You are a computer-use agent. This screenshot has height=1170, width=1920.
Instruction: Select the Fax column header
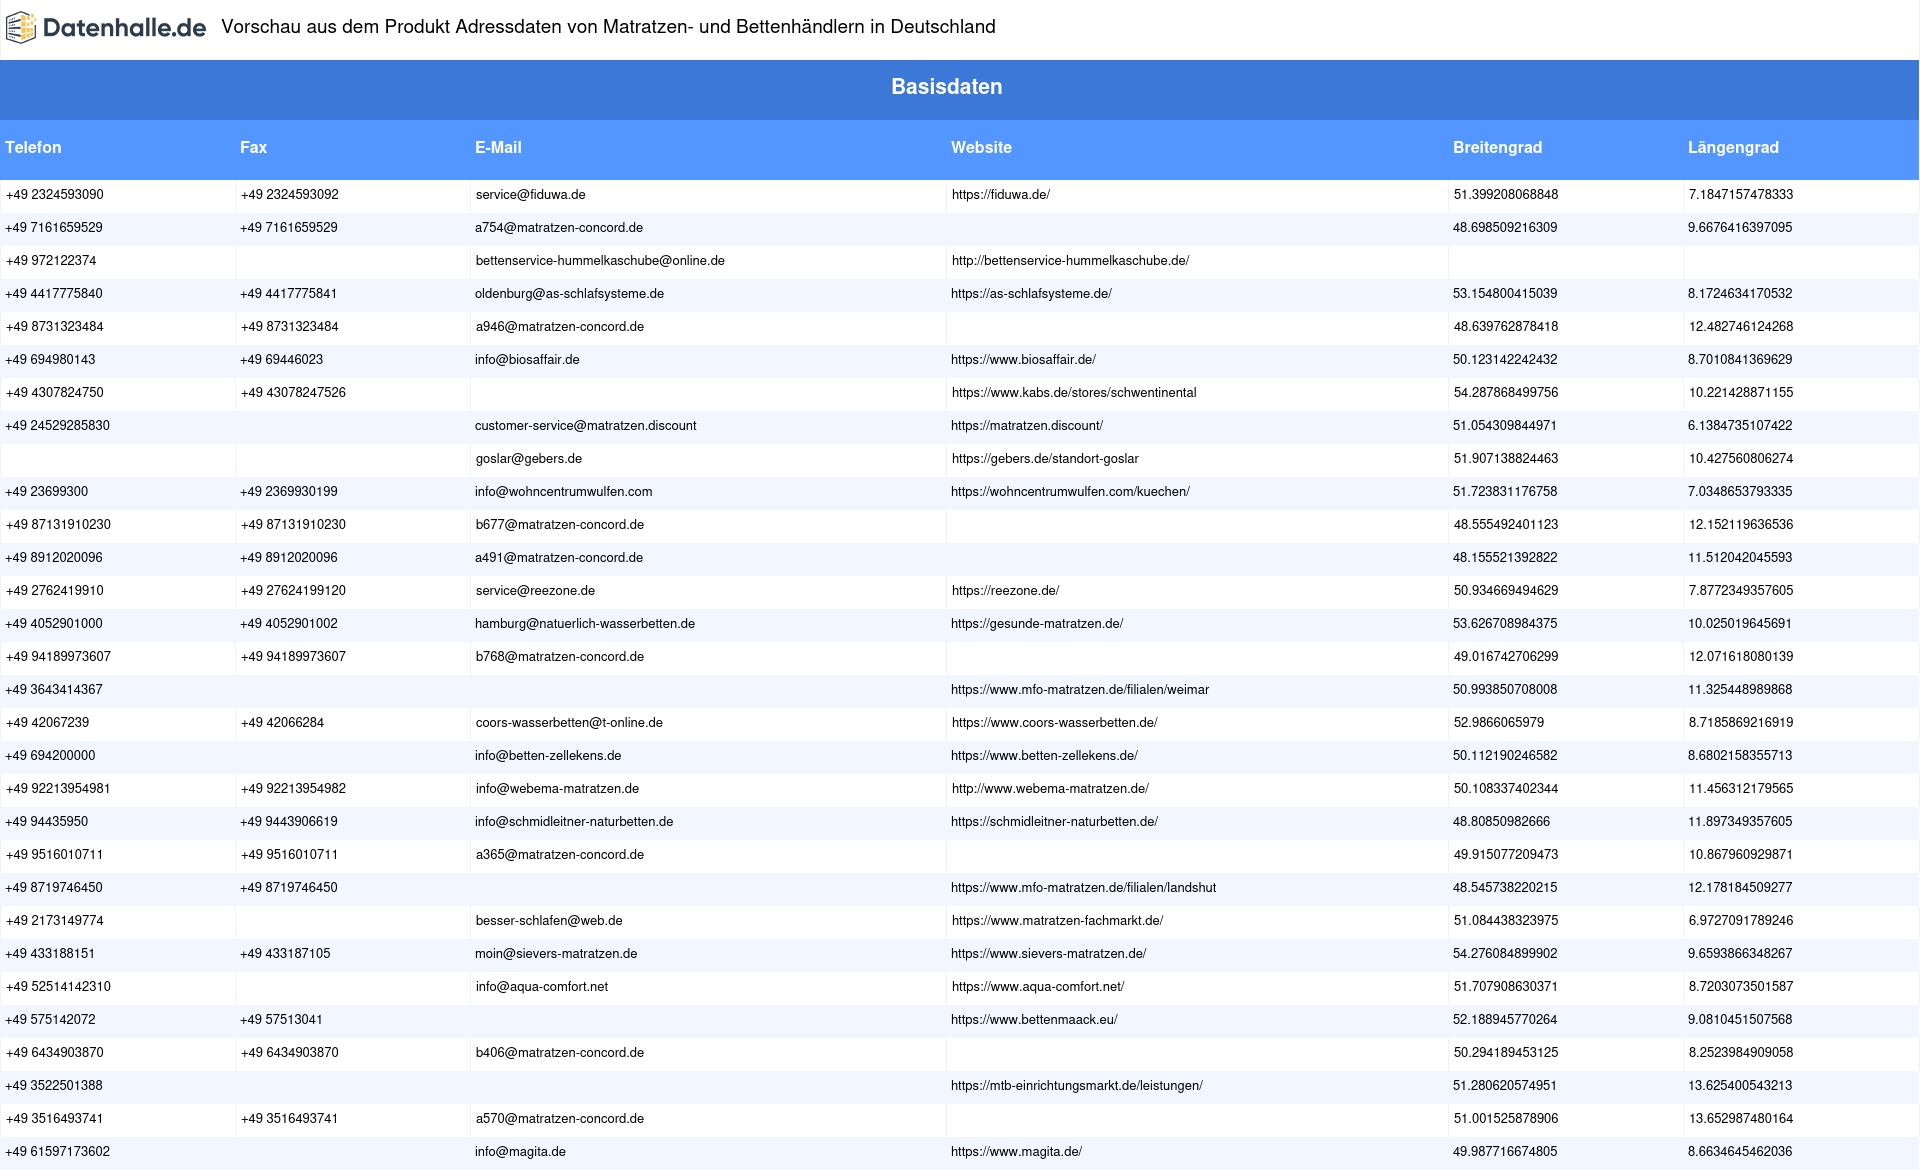(253, 148)
